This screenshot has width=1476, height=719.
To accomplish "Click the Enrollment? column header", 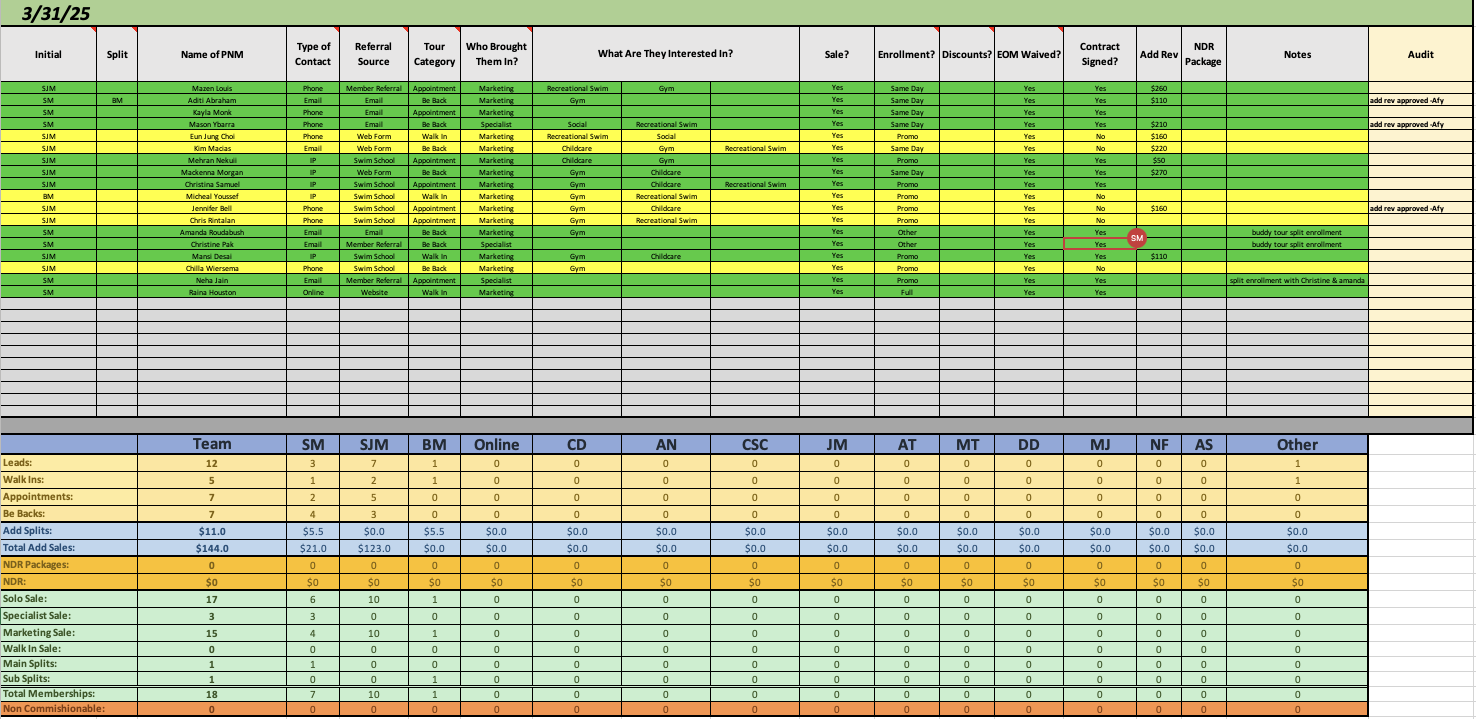I will click(x=907, y=55).
